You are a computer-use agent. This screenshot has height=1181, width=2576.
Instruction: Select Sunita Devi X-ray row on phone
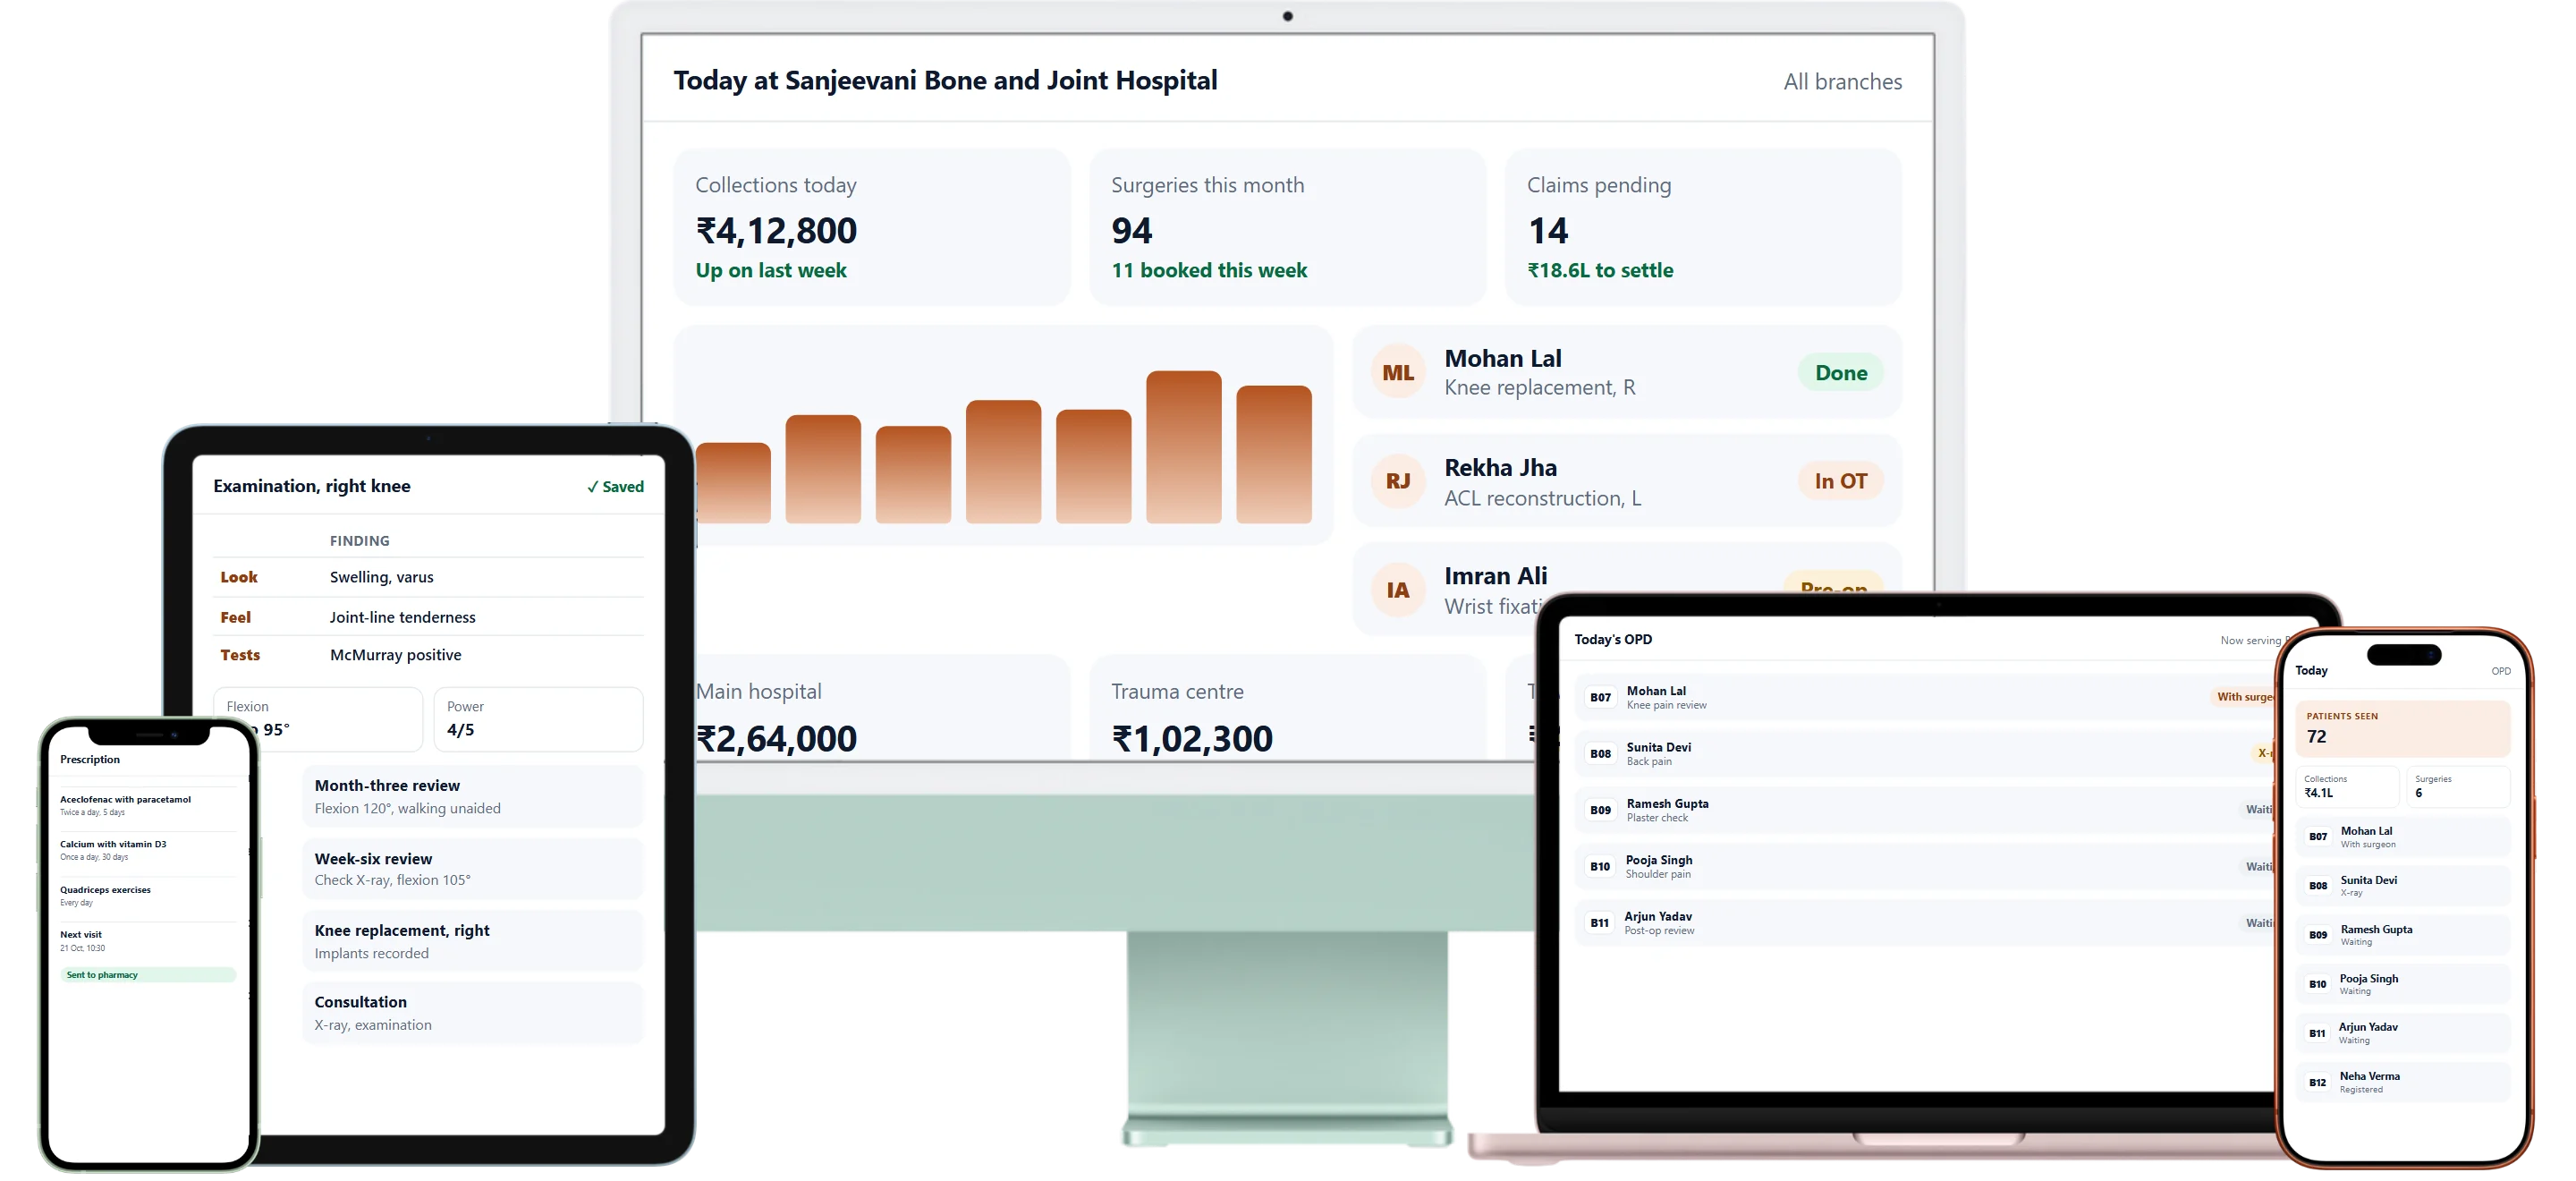point(2403,886)
